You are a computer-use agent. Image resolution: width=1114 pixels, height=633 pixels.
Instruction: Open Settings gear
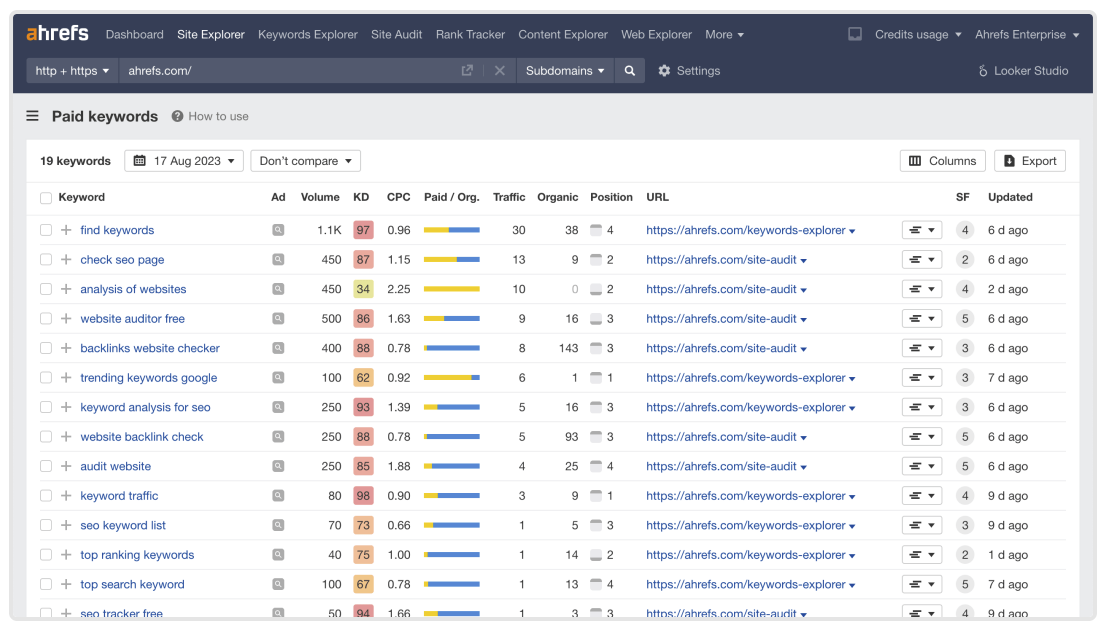tap(688, 70)
